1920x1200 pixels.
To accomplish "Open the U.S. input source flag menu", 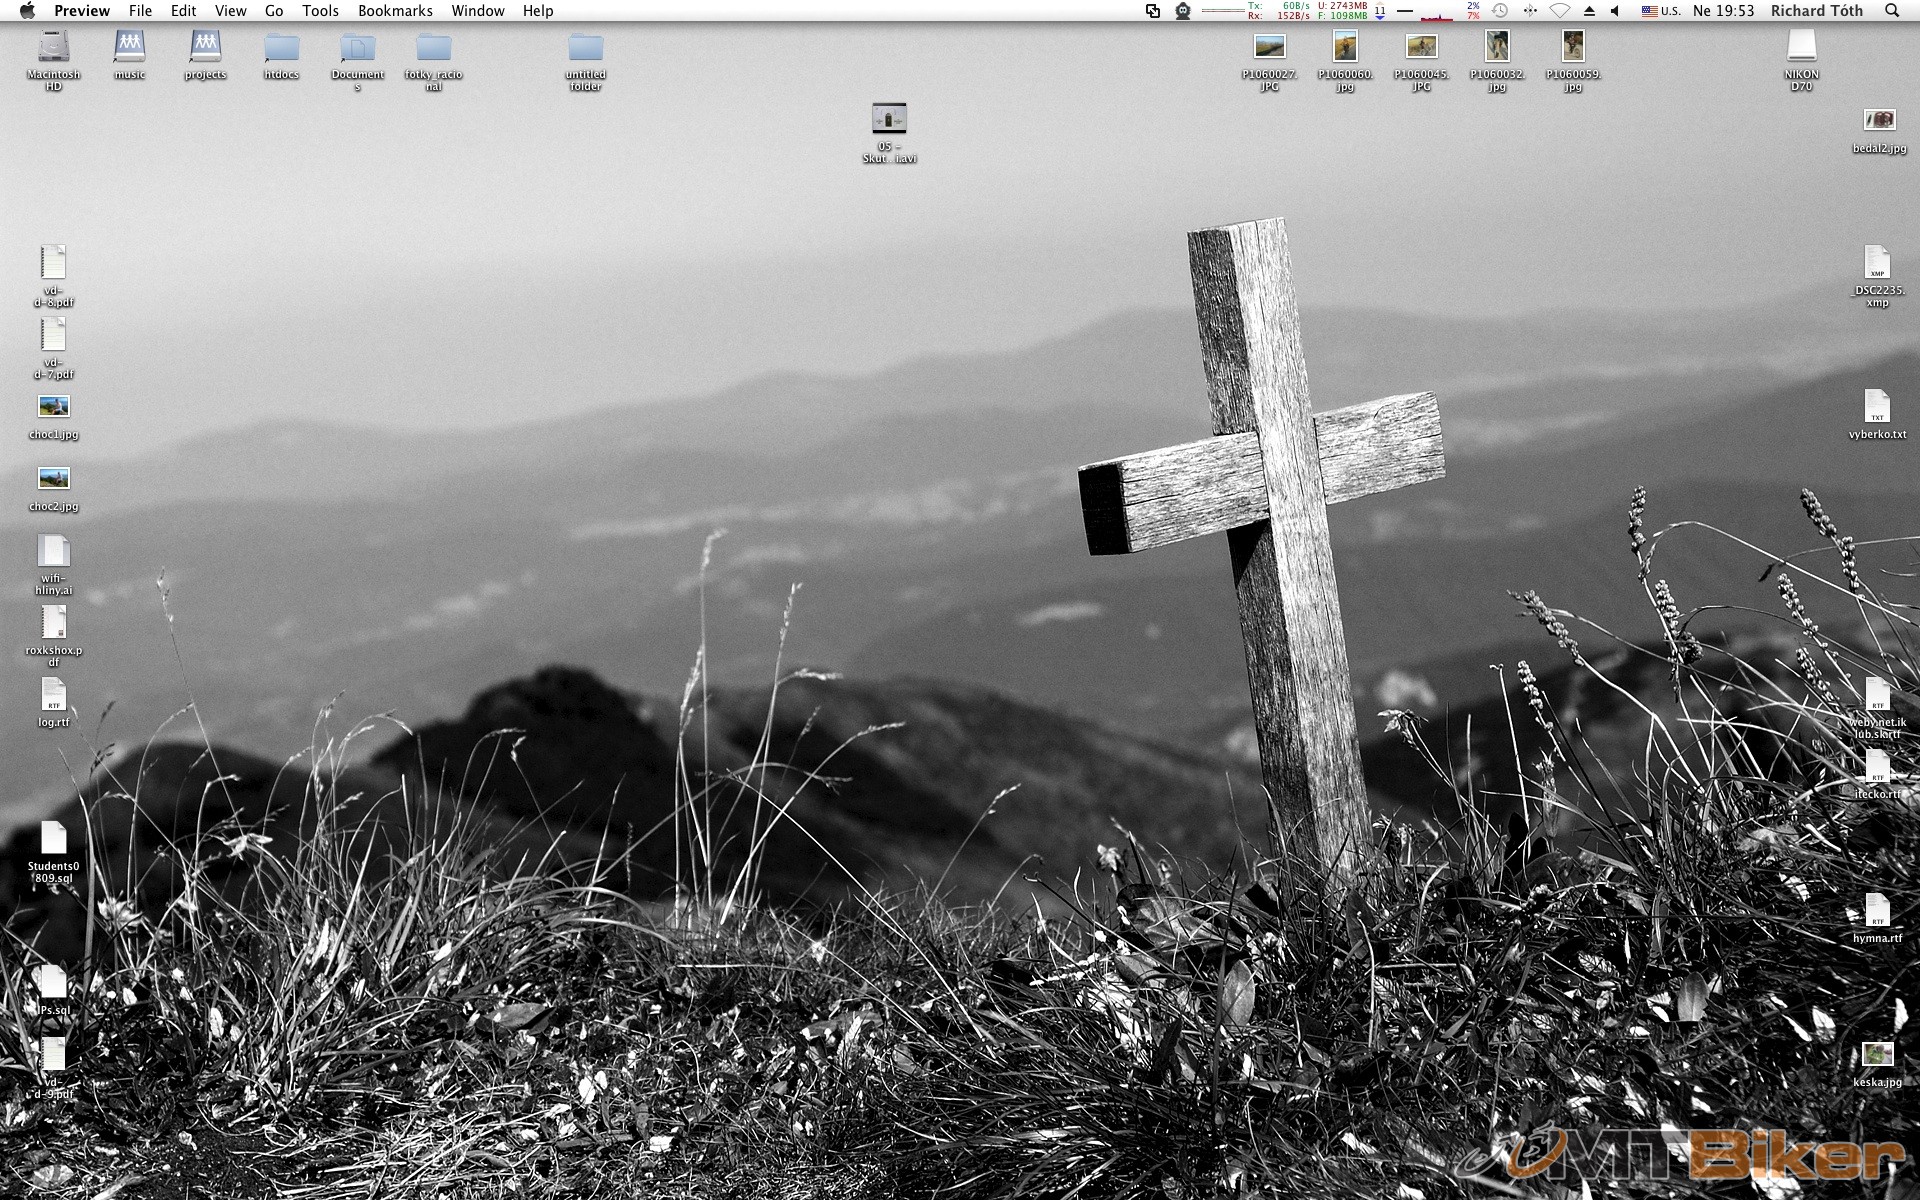I will click(1660, 11).
